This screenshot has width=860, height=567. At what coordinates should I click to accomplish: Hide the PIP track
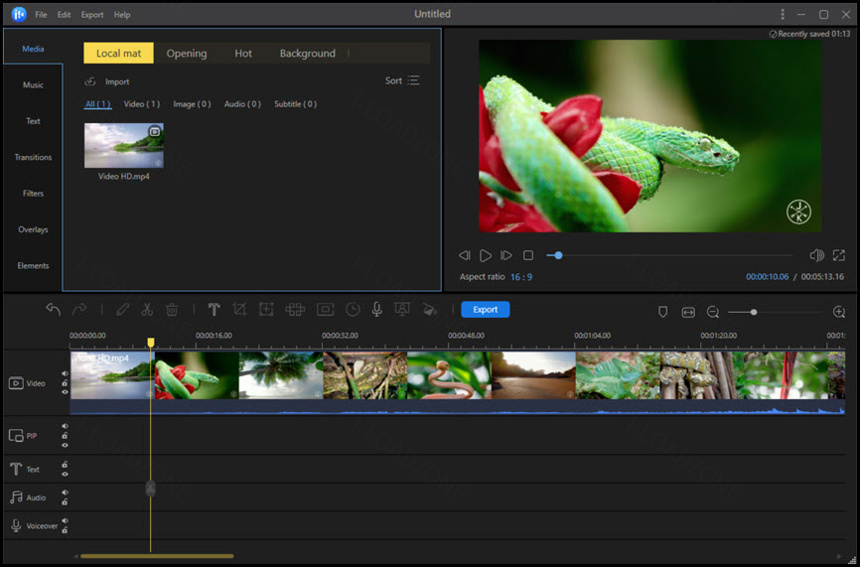click(65, 445)
